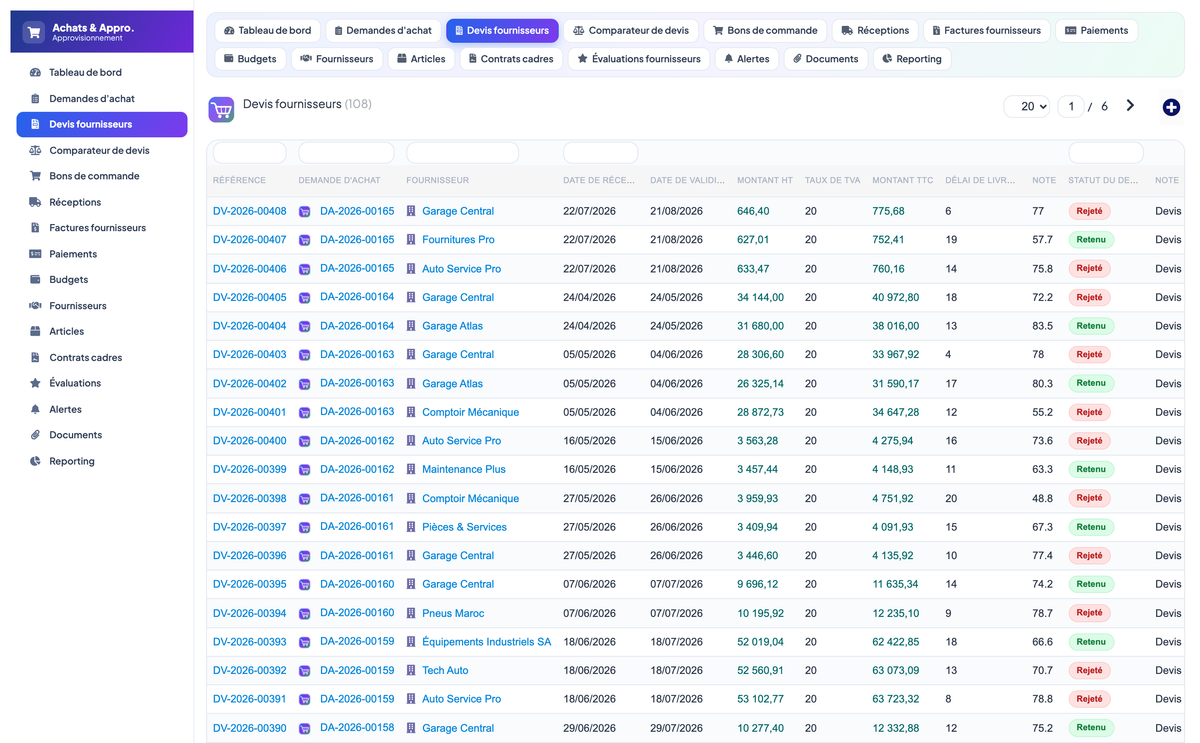Click the invoice icon beside sidebar Factures fournisseurs
The width and height of the screenshot is (1200, 743).
(x=36, y=228)
